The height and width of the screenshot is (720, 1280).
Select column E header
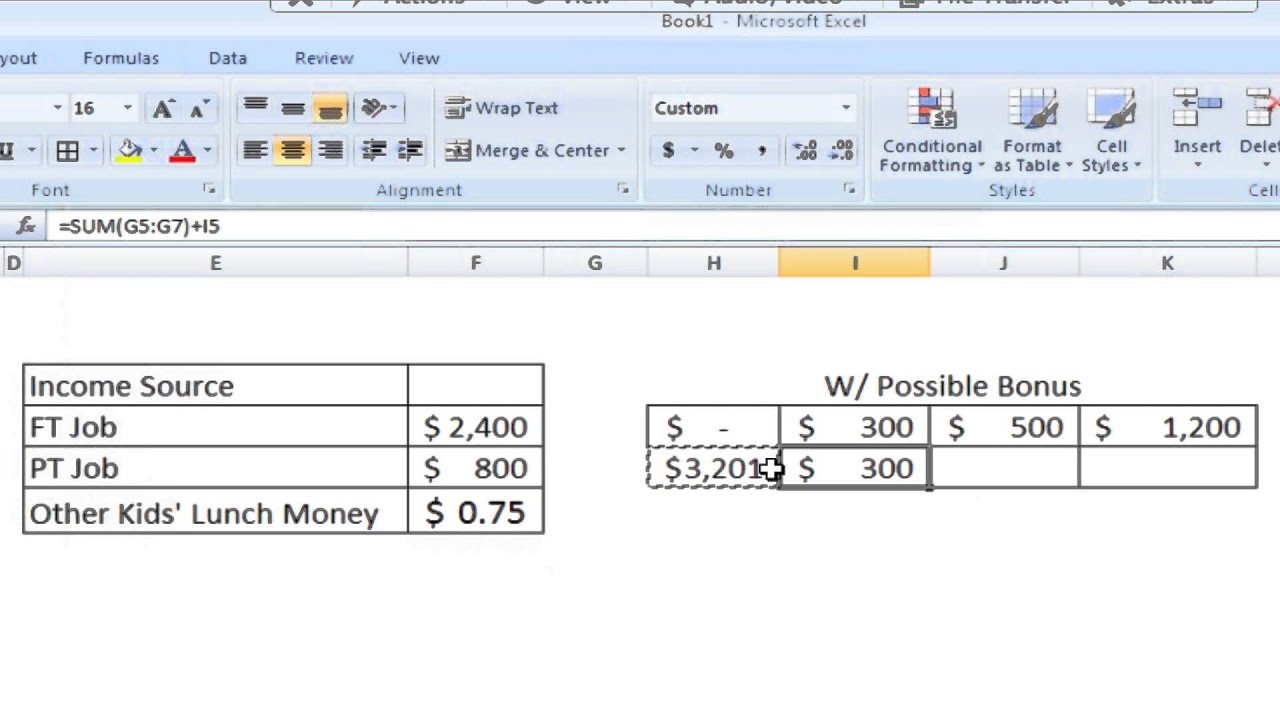[x=215, y=263]
